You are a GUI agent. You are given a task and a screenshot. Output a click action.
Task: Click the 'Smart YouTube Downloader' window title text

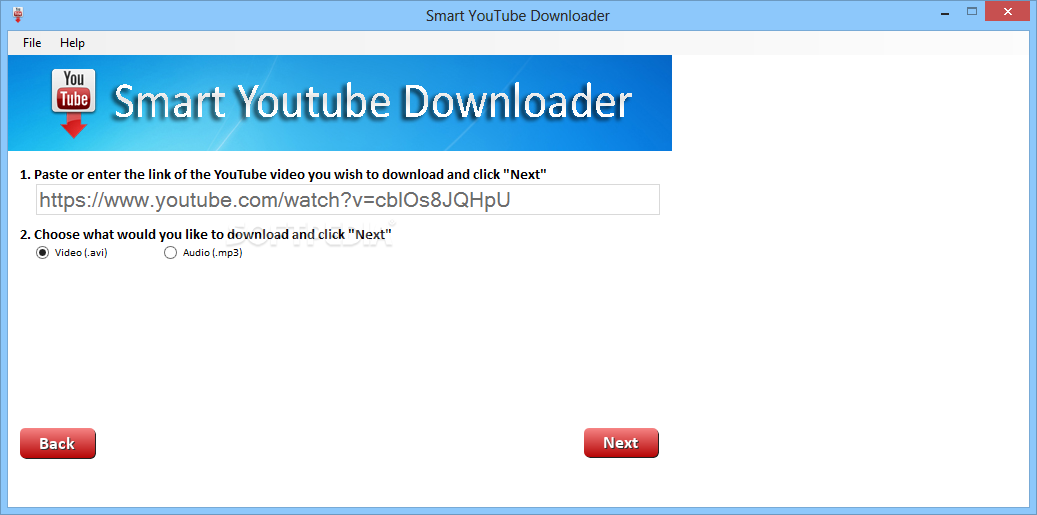pos(518,15)
